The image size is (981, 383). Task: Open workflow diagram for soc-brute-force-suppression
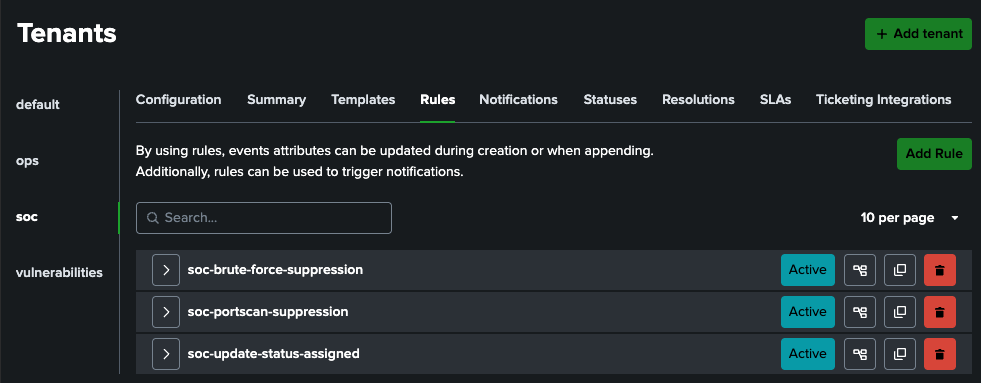point(860,270)
